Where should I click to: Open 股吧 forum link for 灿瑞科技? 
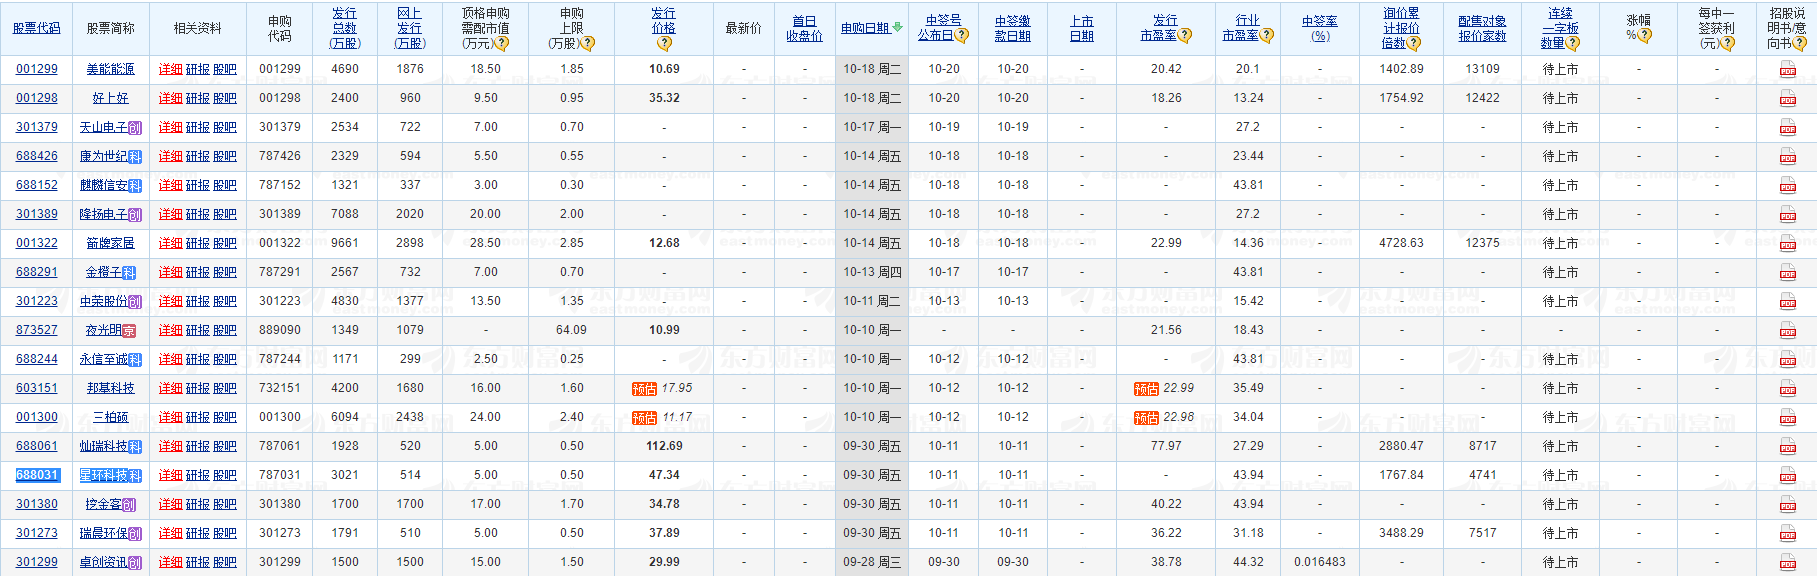coord(225,447)
